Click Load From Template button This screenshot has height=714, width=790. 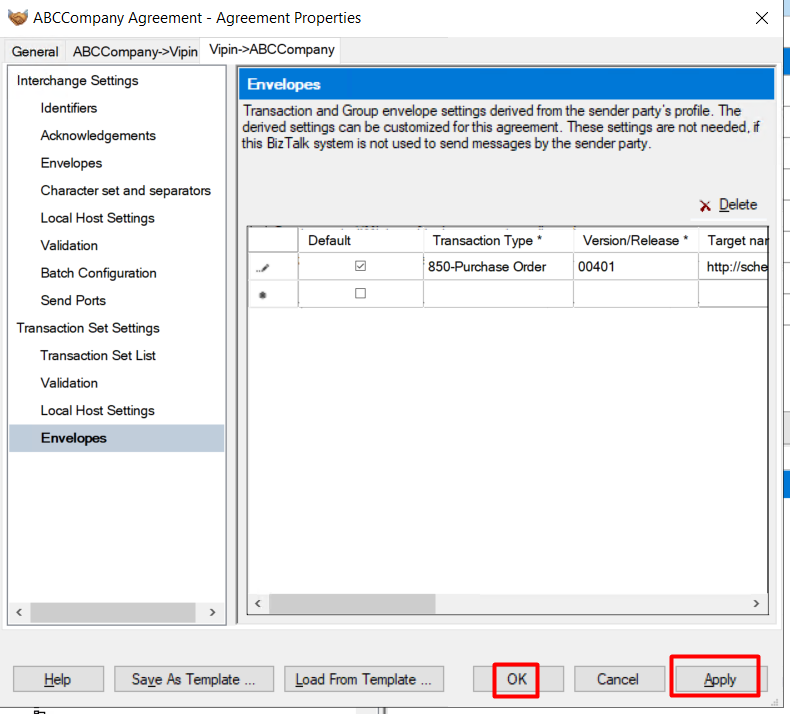pos(364,679)
